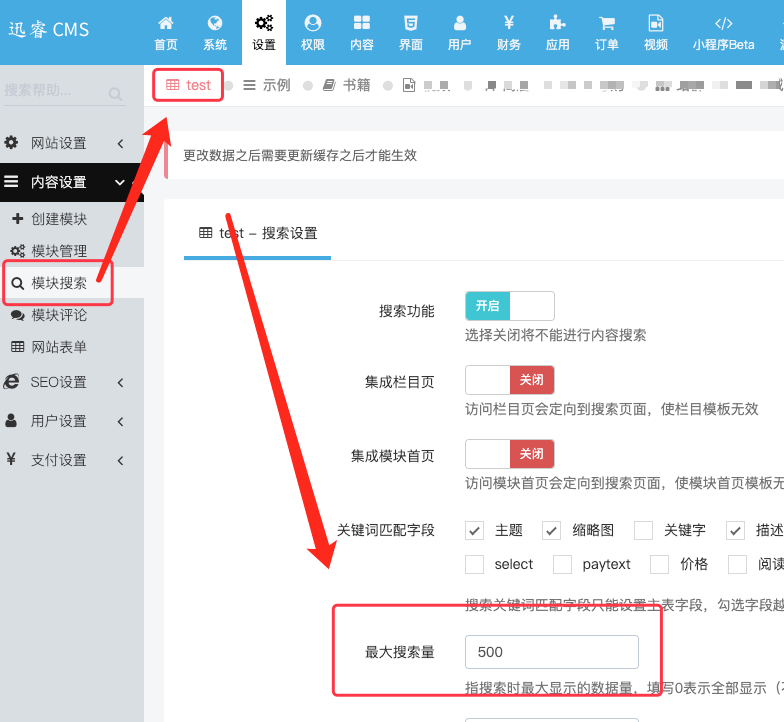Expand the SEO设置 chevron
Screen dimensions: 784x722
pyautogui.click(x=120, y=382)
